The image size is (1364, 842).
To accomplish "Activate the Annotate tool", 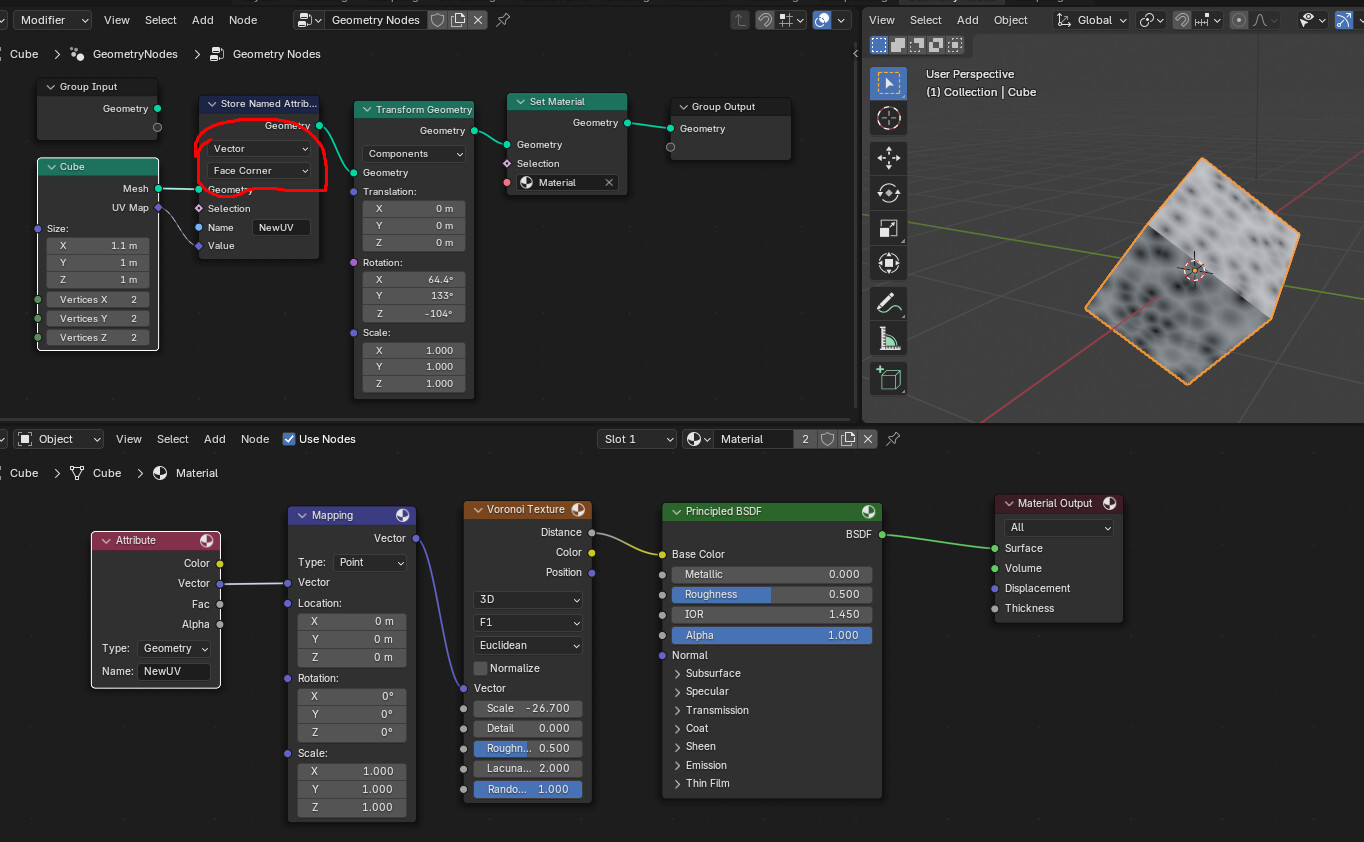I will pyautogui.click(x=888, y=302).
